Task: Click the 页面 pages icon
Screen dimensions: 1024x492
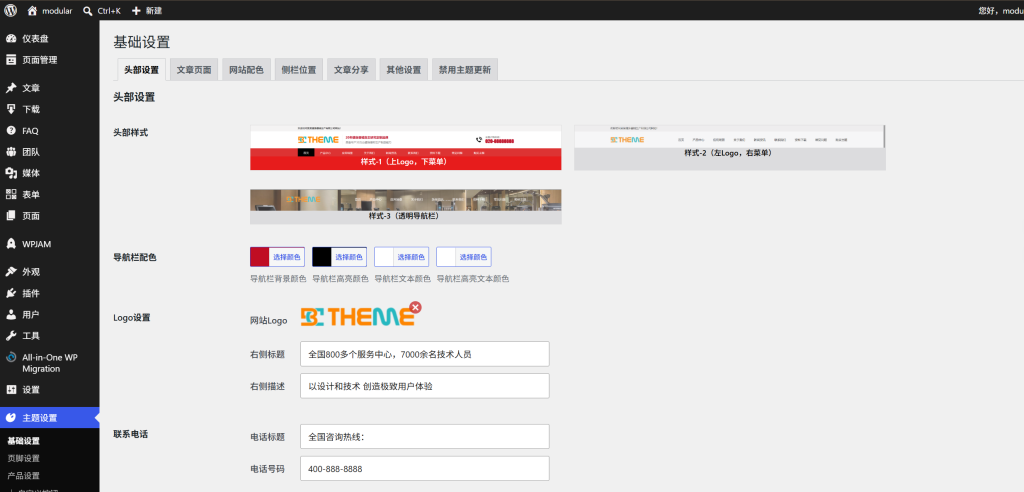Action: pyautogui.click(x=11, y=216)
